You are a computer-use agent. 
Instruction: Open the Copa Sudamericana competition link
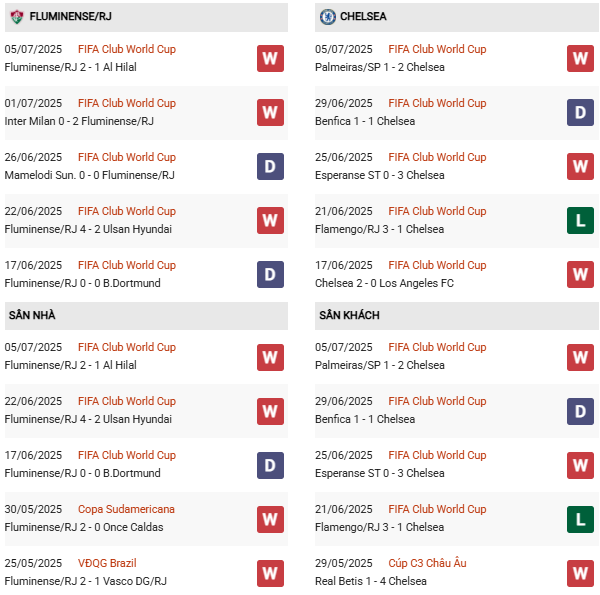126,509
